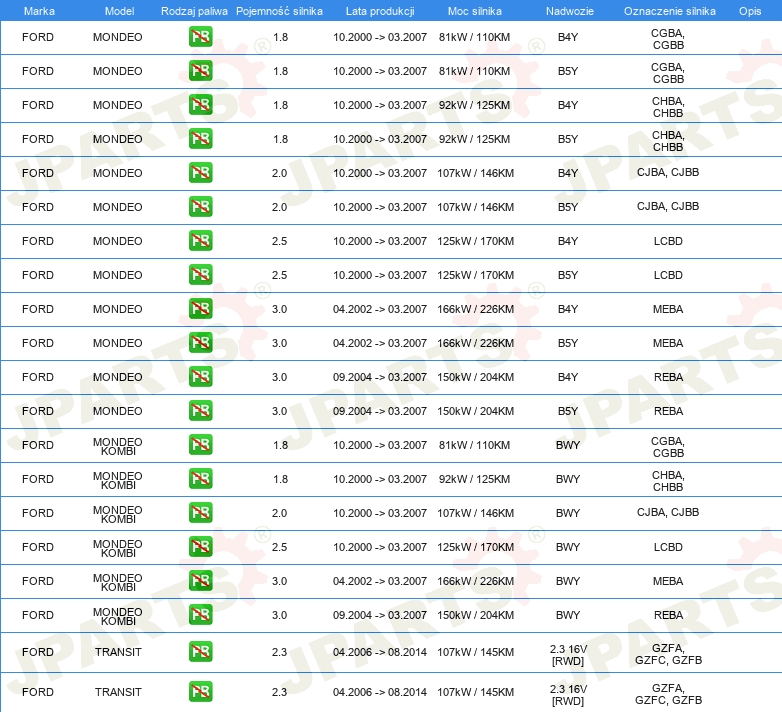Click B5Y body code in the MEBA row
782x712 pixels.
coord(568,343)
